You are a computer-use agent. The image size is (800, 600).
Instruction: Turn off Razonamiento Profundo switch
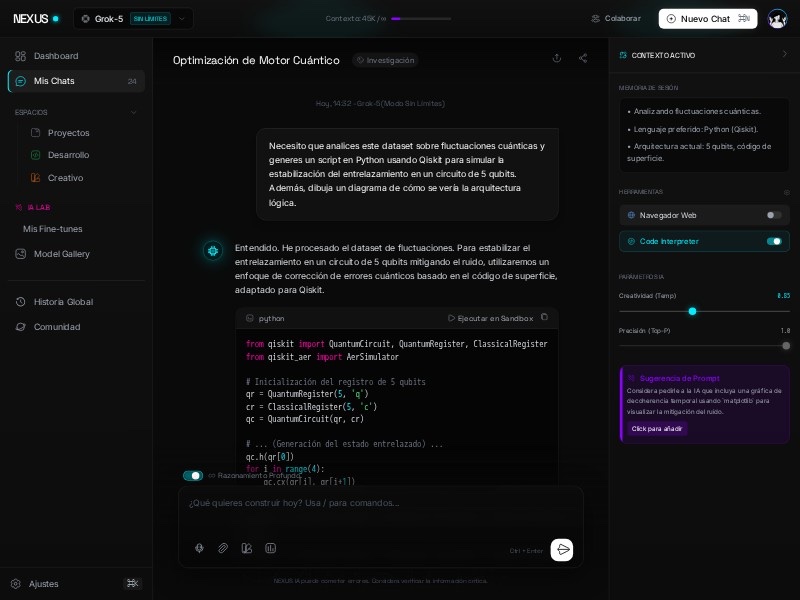(x=193, y=476)
